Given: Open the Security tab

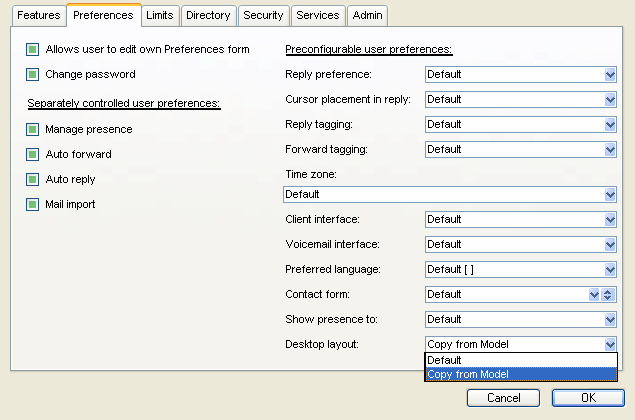Looking at the screenshot, I should click(263, 15).
